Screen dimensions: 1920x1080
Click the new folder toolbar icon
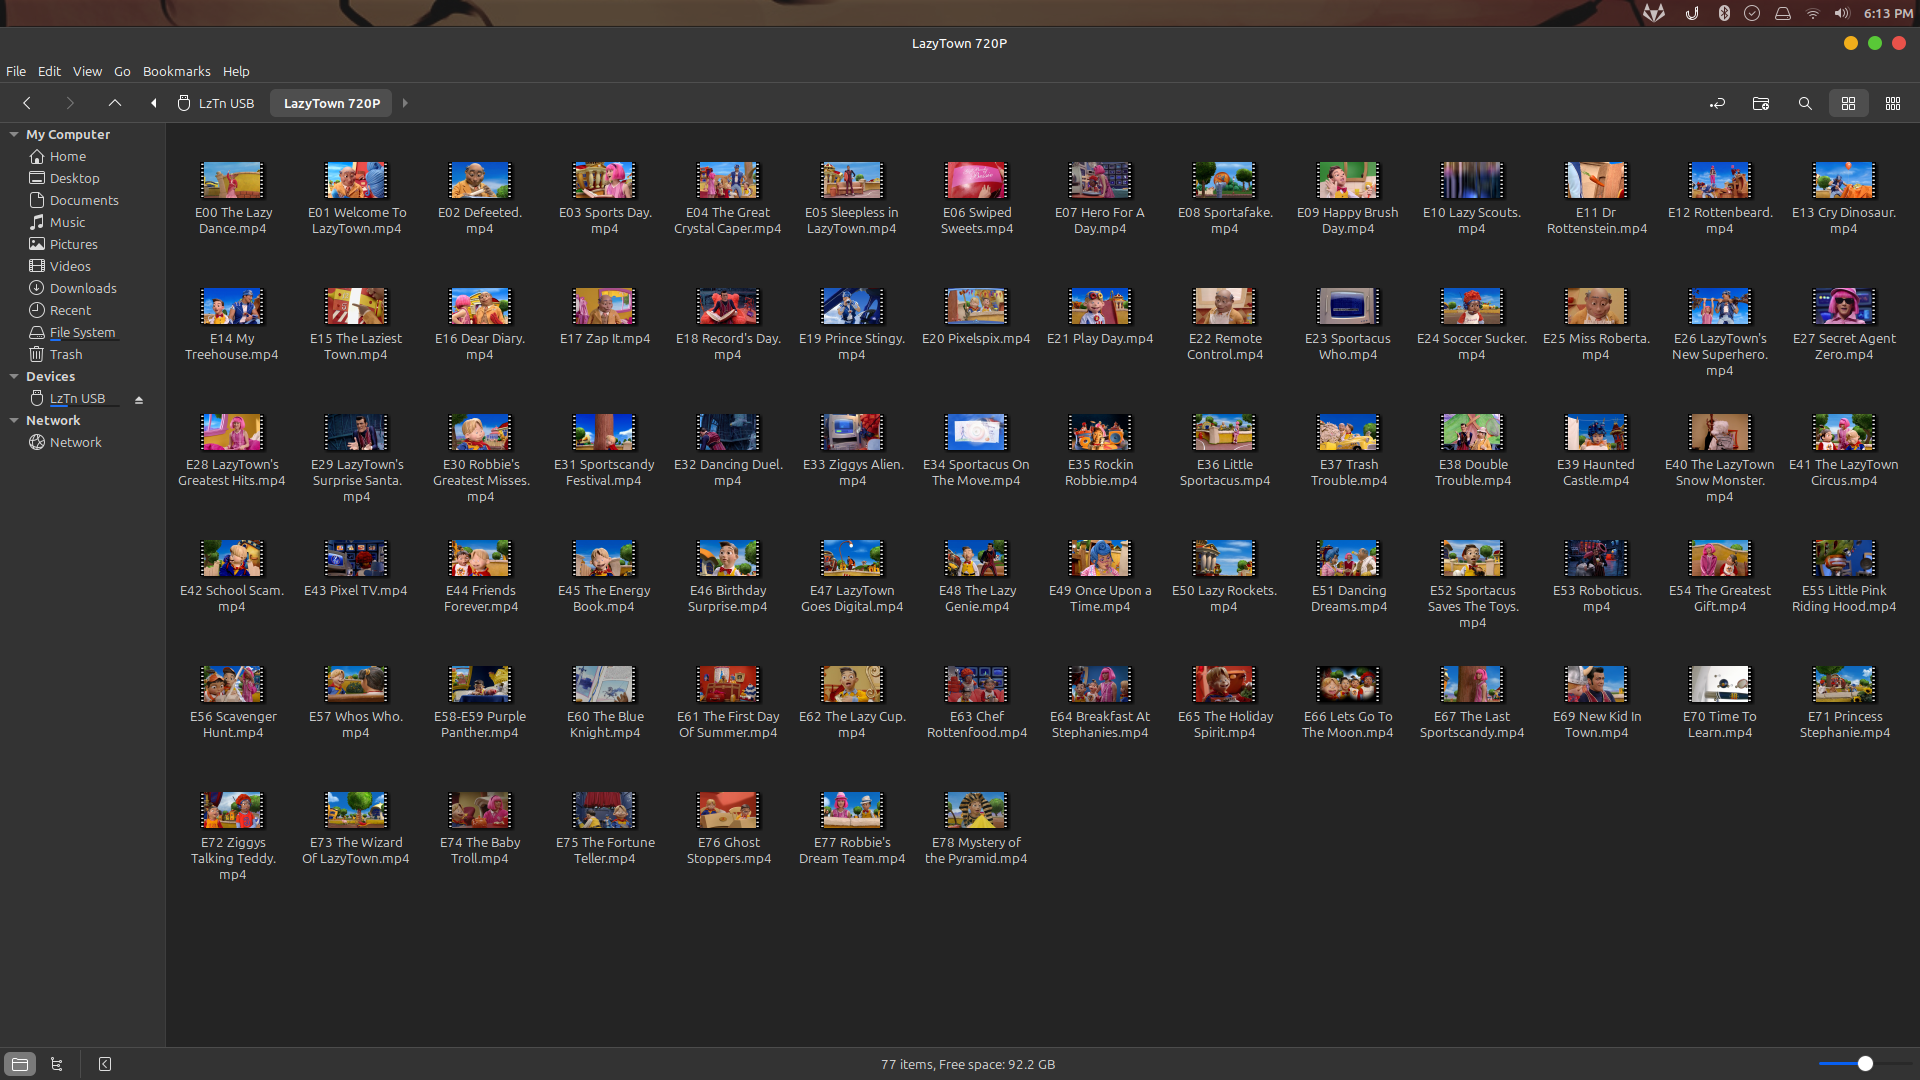1761,103
